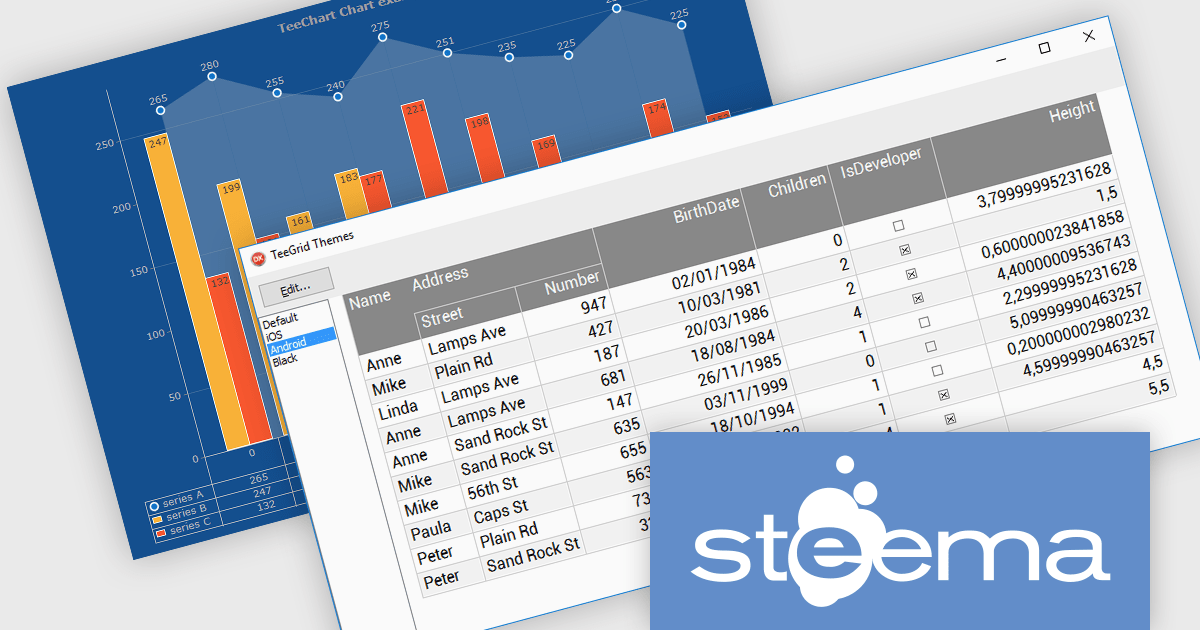This screenshot has width=1200, height=630.
Task: Choose the iOS theme from the list
Action: pos(275,335)
